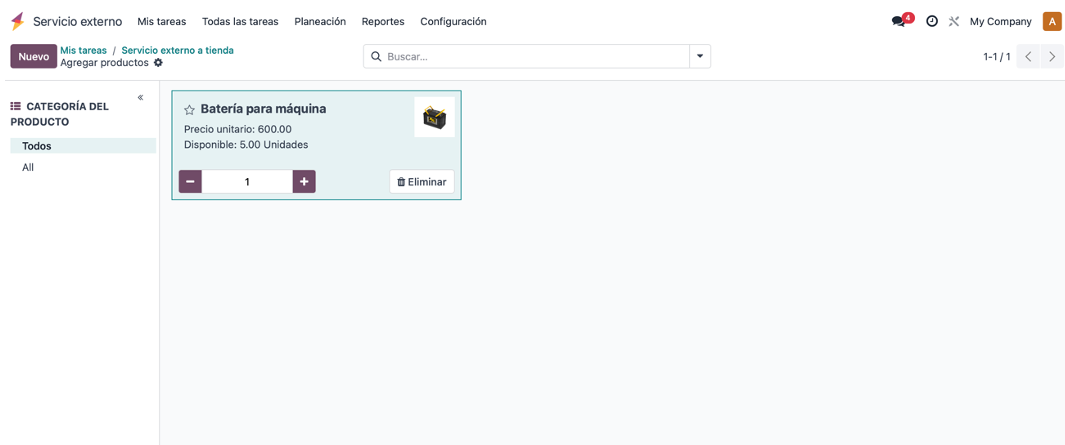Click the Precio unitario: 600.00 text
1065x445 pixels.
coord(238,129)
